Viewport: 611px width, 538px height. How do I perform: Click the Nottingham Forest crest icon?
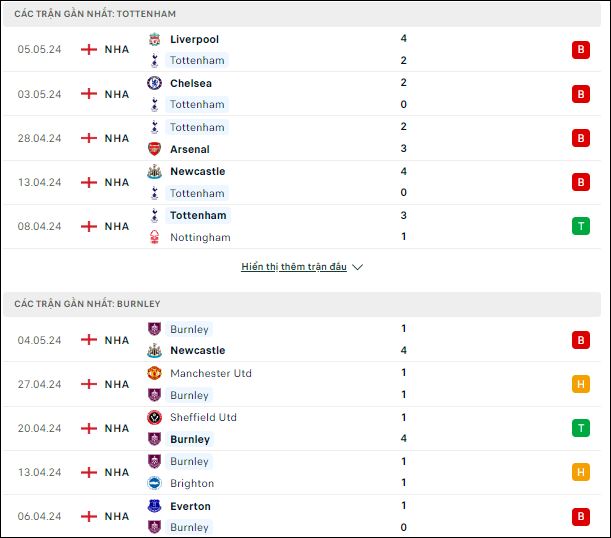point(155,237)
